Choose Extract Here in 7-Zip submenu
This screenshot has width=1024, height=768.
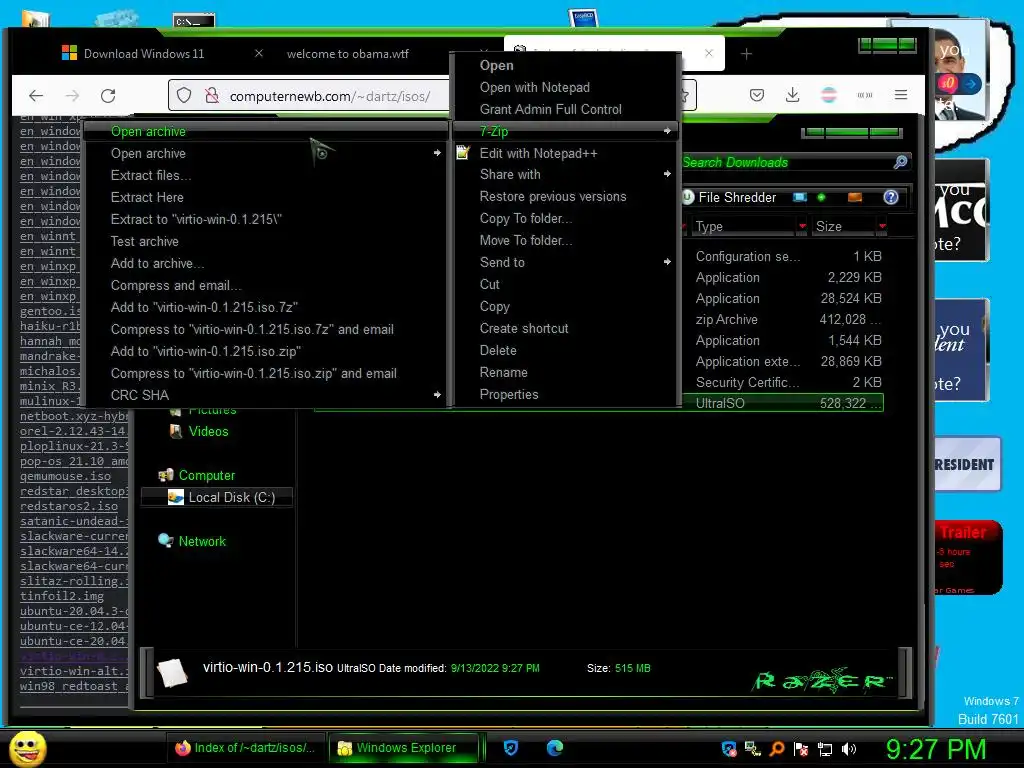[x=268, y=197]
